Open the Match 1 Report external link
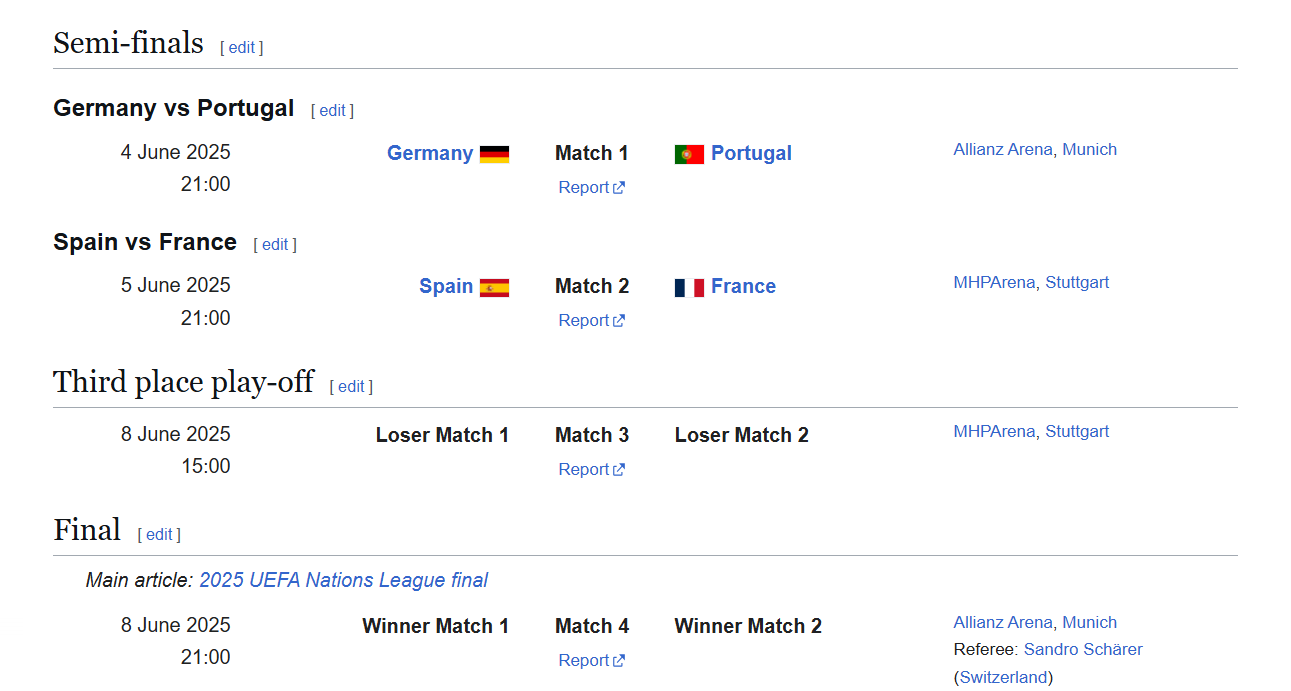1291x691 pixels. (x=591, y=187)
